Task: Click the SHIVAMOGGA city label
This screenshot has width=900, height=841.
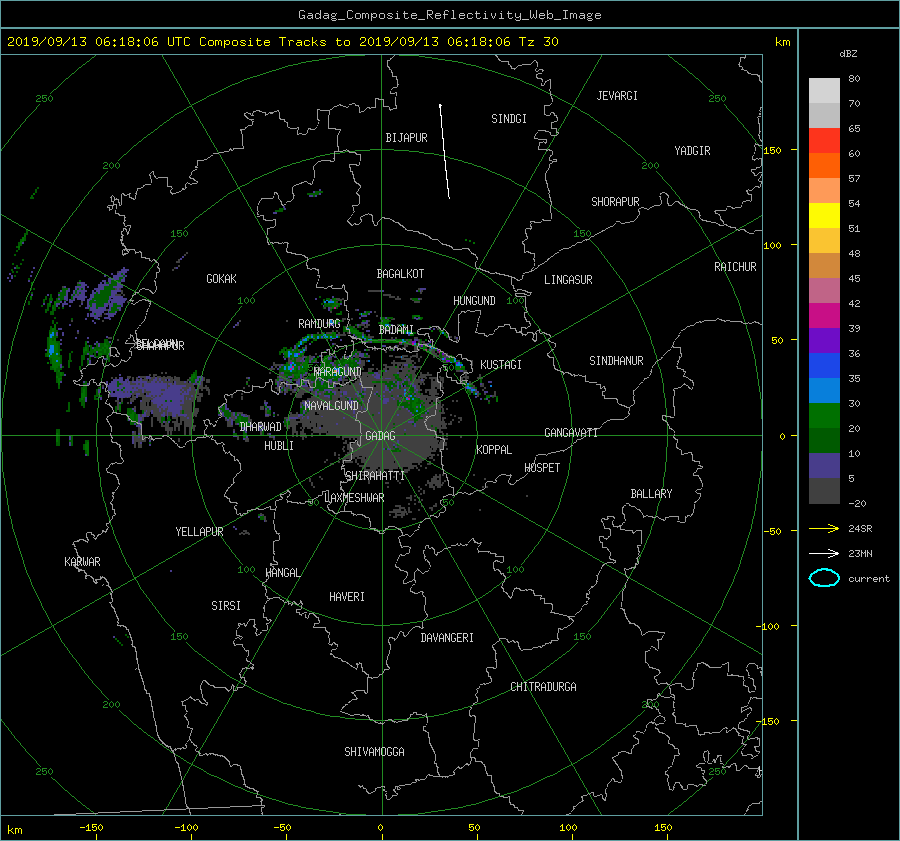Action: click(374, 752)
